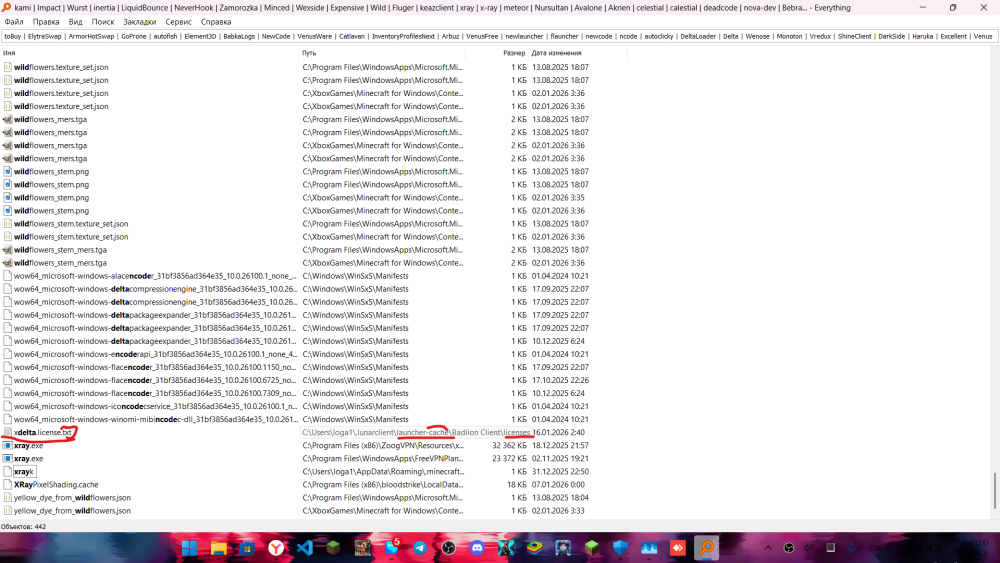Sort by Дата изменения column header
This screenshot has height=563, width=1000.
point(577,53)
